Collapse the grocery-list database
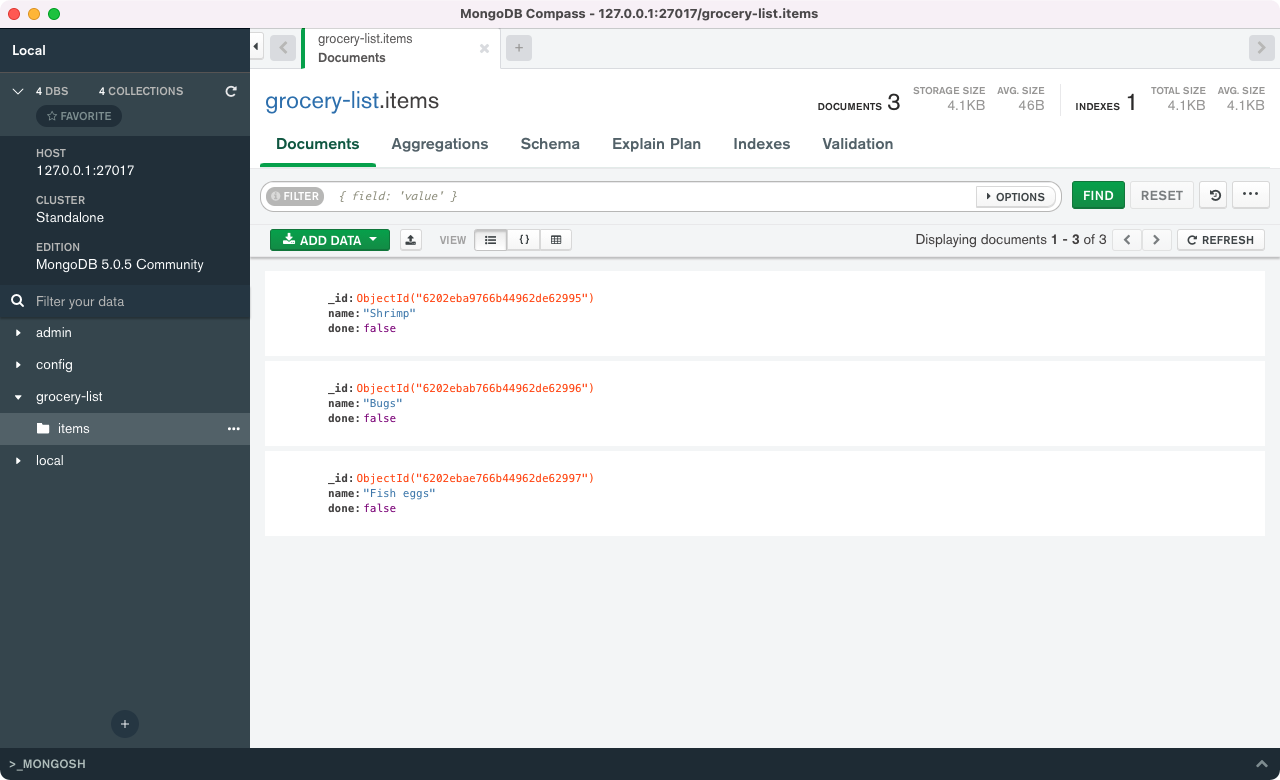 click(x=18, y=397)
